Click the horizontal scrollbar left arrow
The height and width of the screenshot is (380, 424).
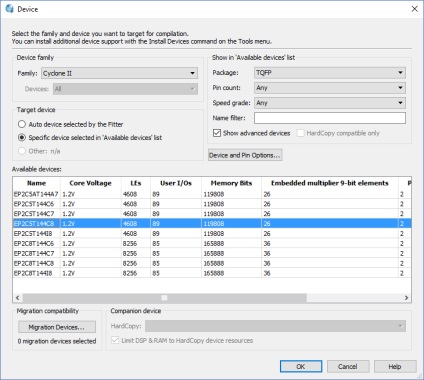coord(18,298)
